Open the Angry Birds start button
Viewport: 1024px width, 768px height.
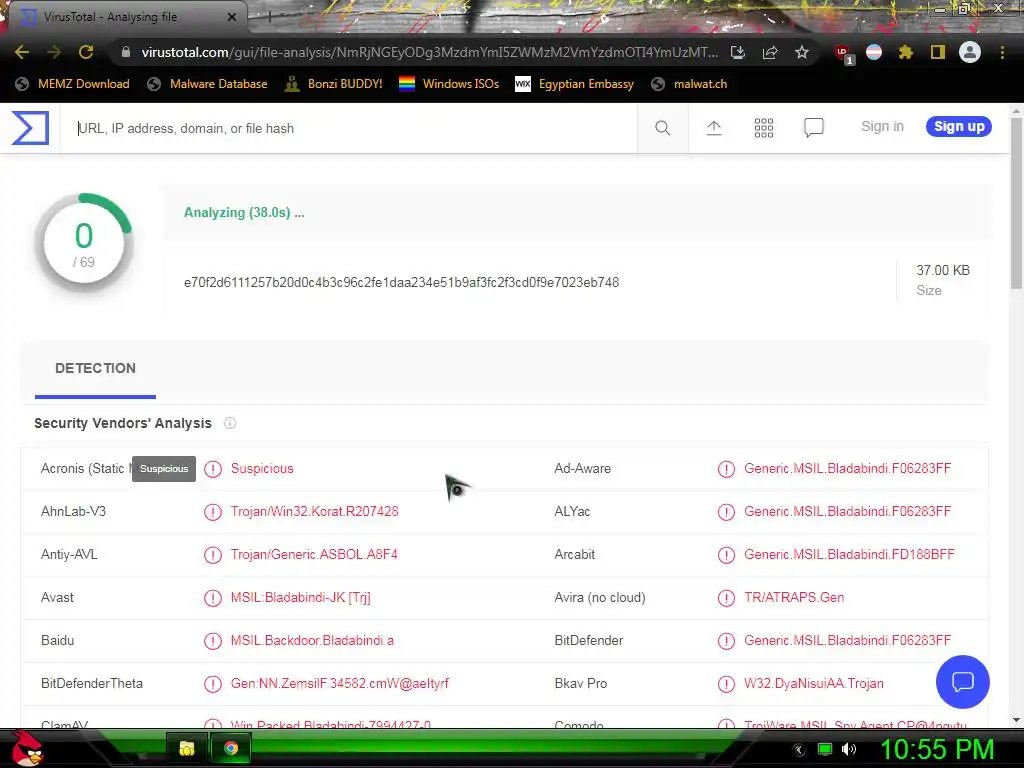26,748
